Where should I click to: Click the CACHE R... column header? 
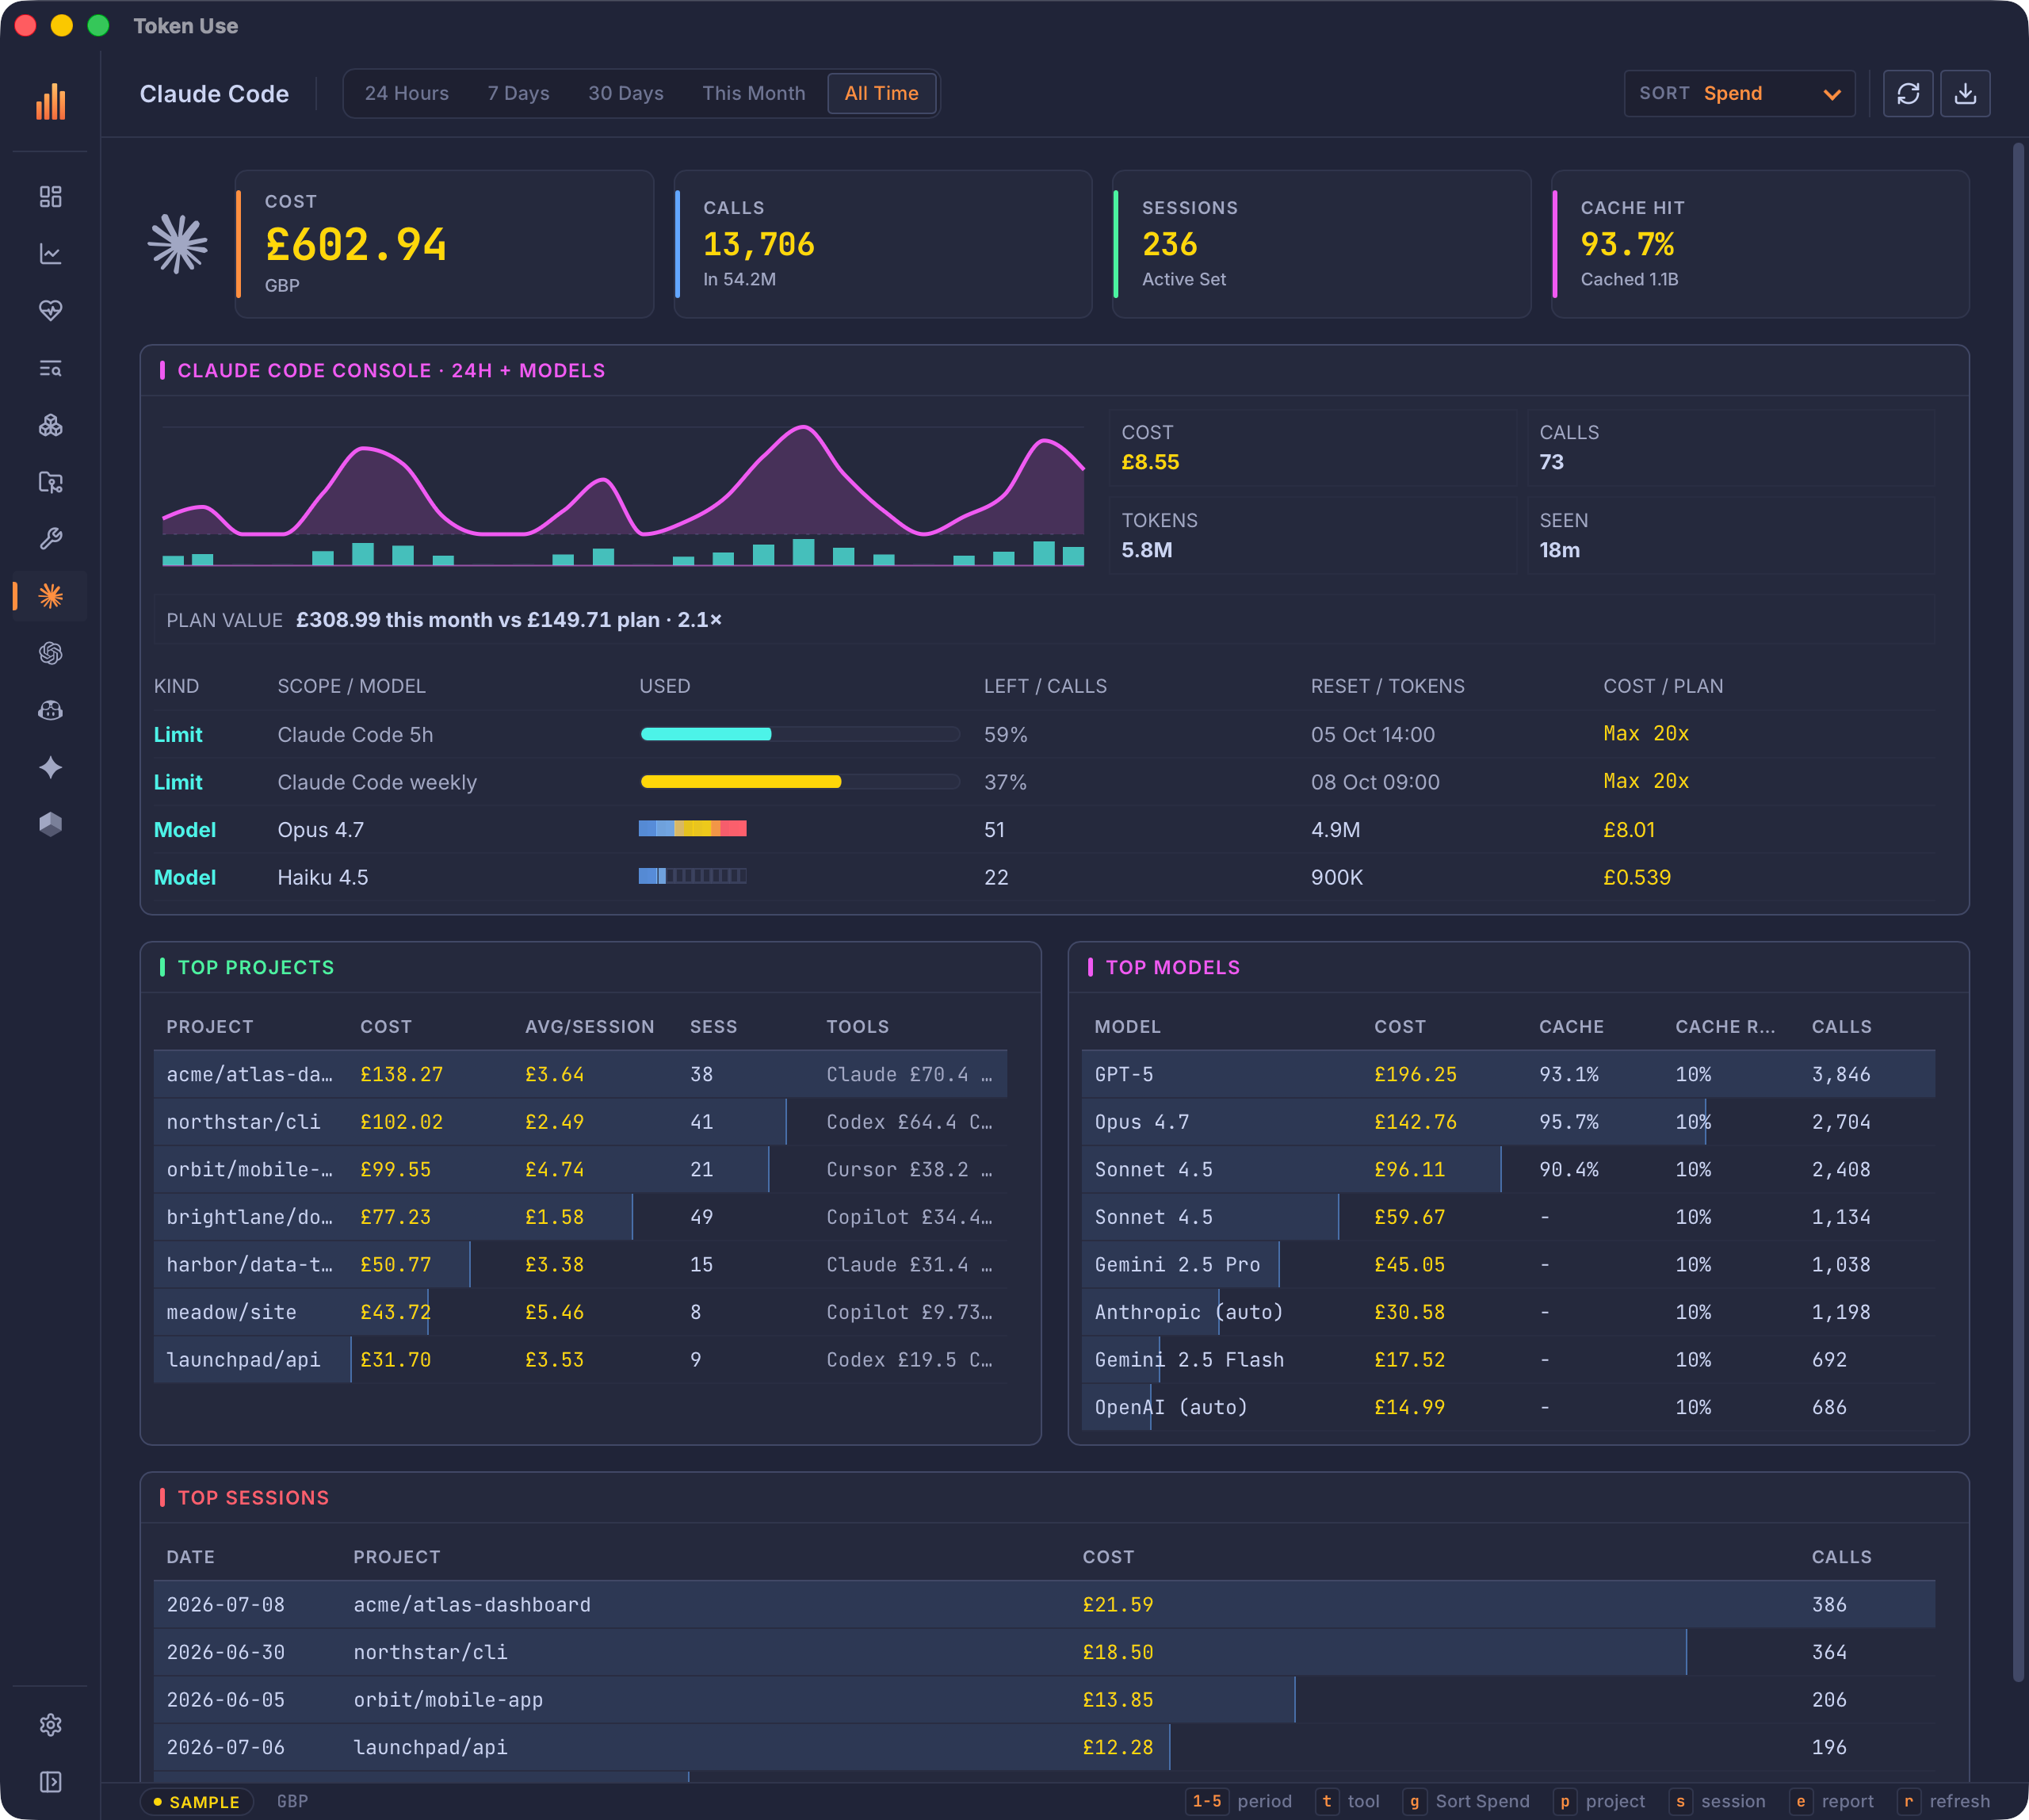(x=1725, y=1027)
